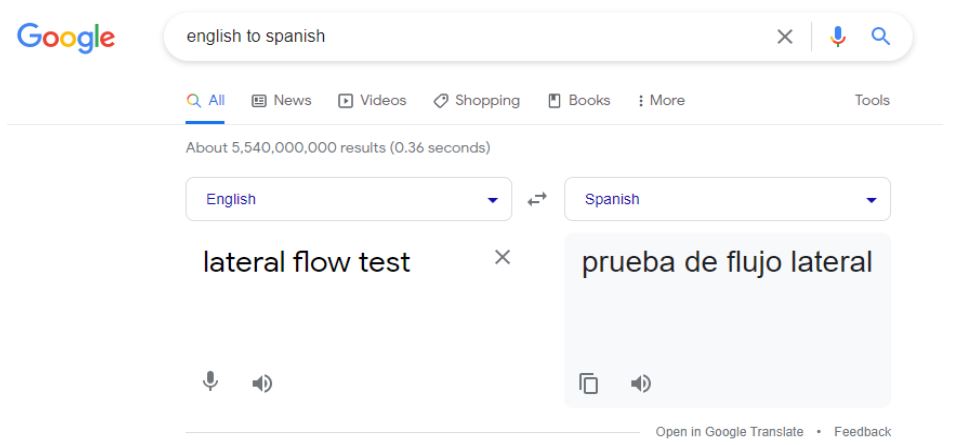The width and height of the screenshot is (956, 445).
Task: Click the Feedback link
Action: 863,432
